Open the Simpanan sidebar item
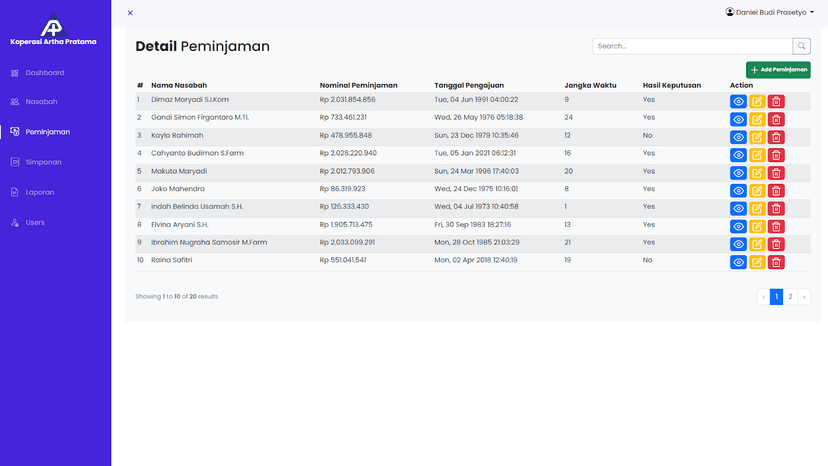The height and width of the screenshot is (466, 828). 43,161
